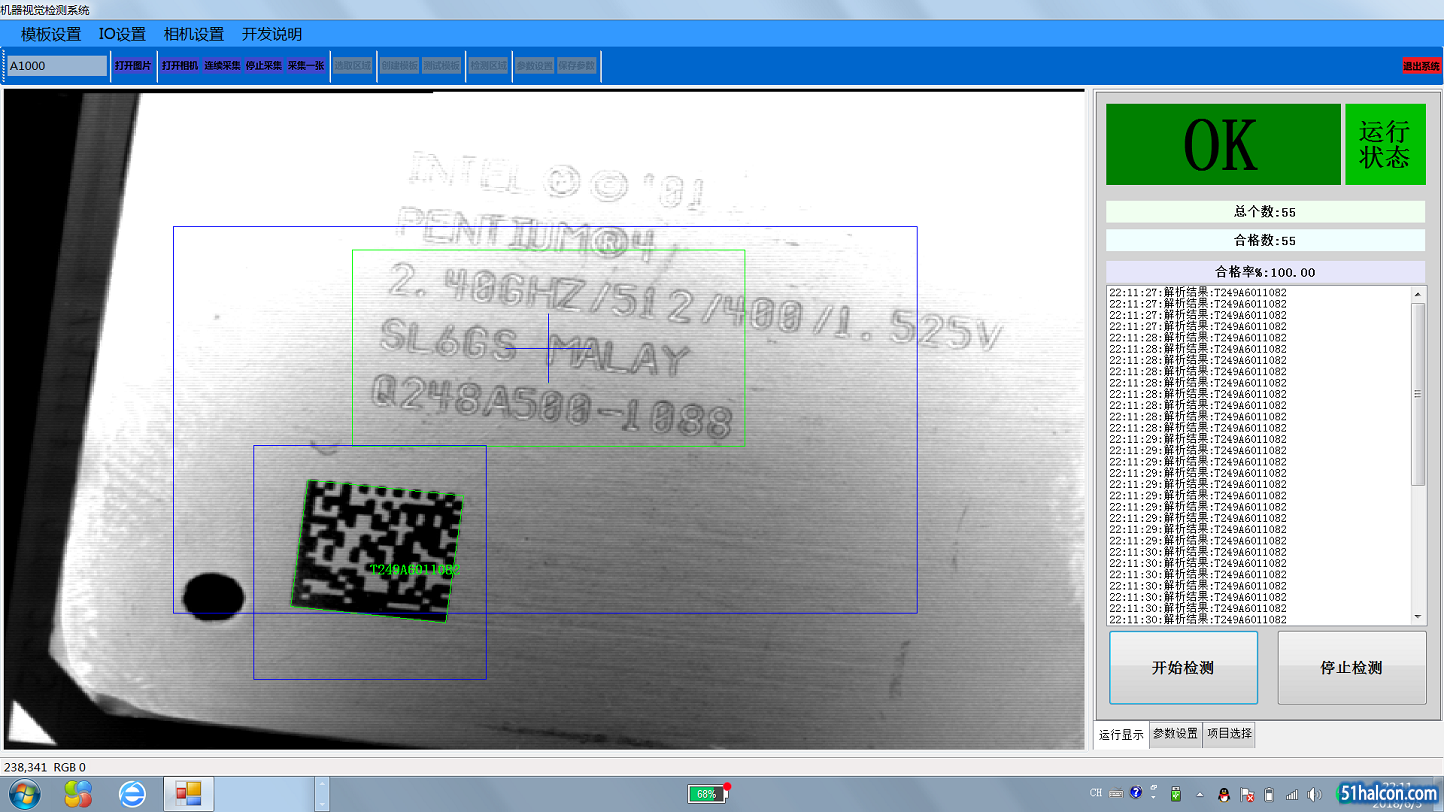The image size is (1444, 812).
Task: Click the green 运行状态 status button
Action: point(1385,145)
